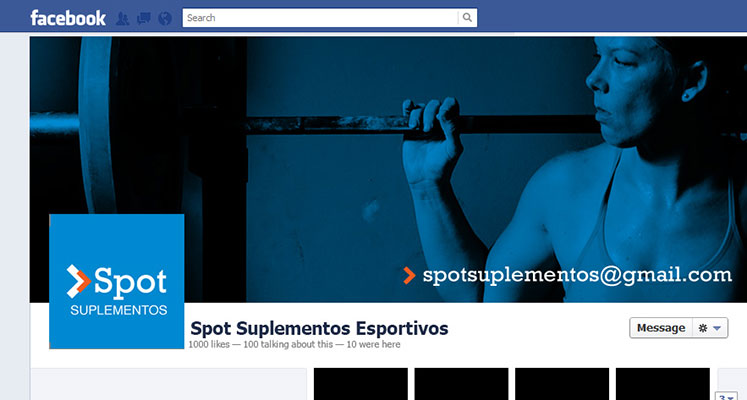
Task: Open the fourth black app tile
Action: [x=663, y=384]
